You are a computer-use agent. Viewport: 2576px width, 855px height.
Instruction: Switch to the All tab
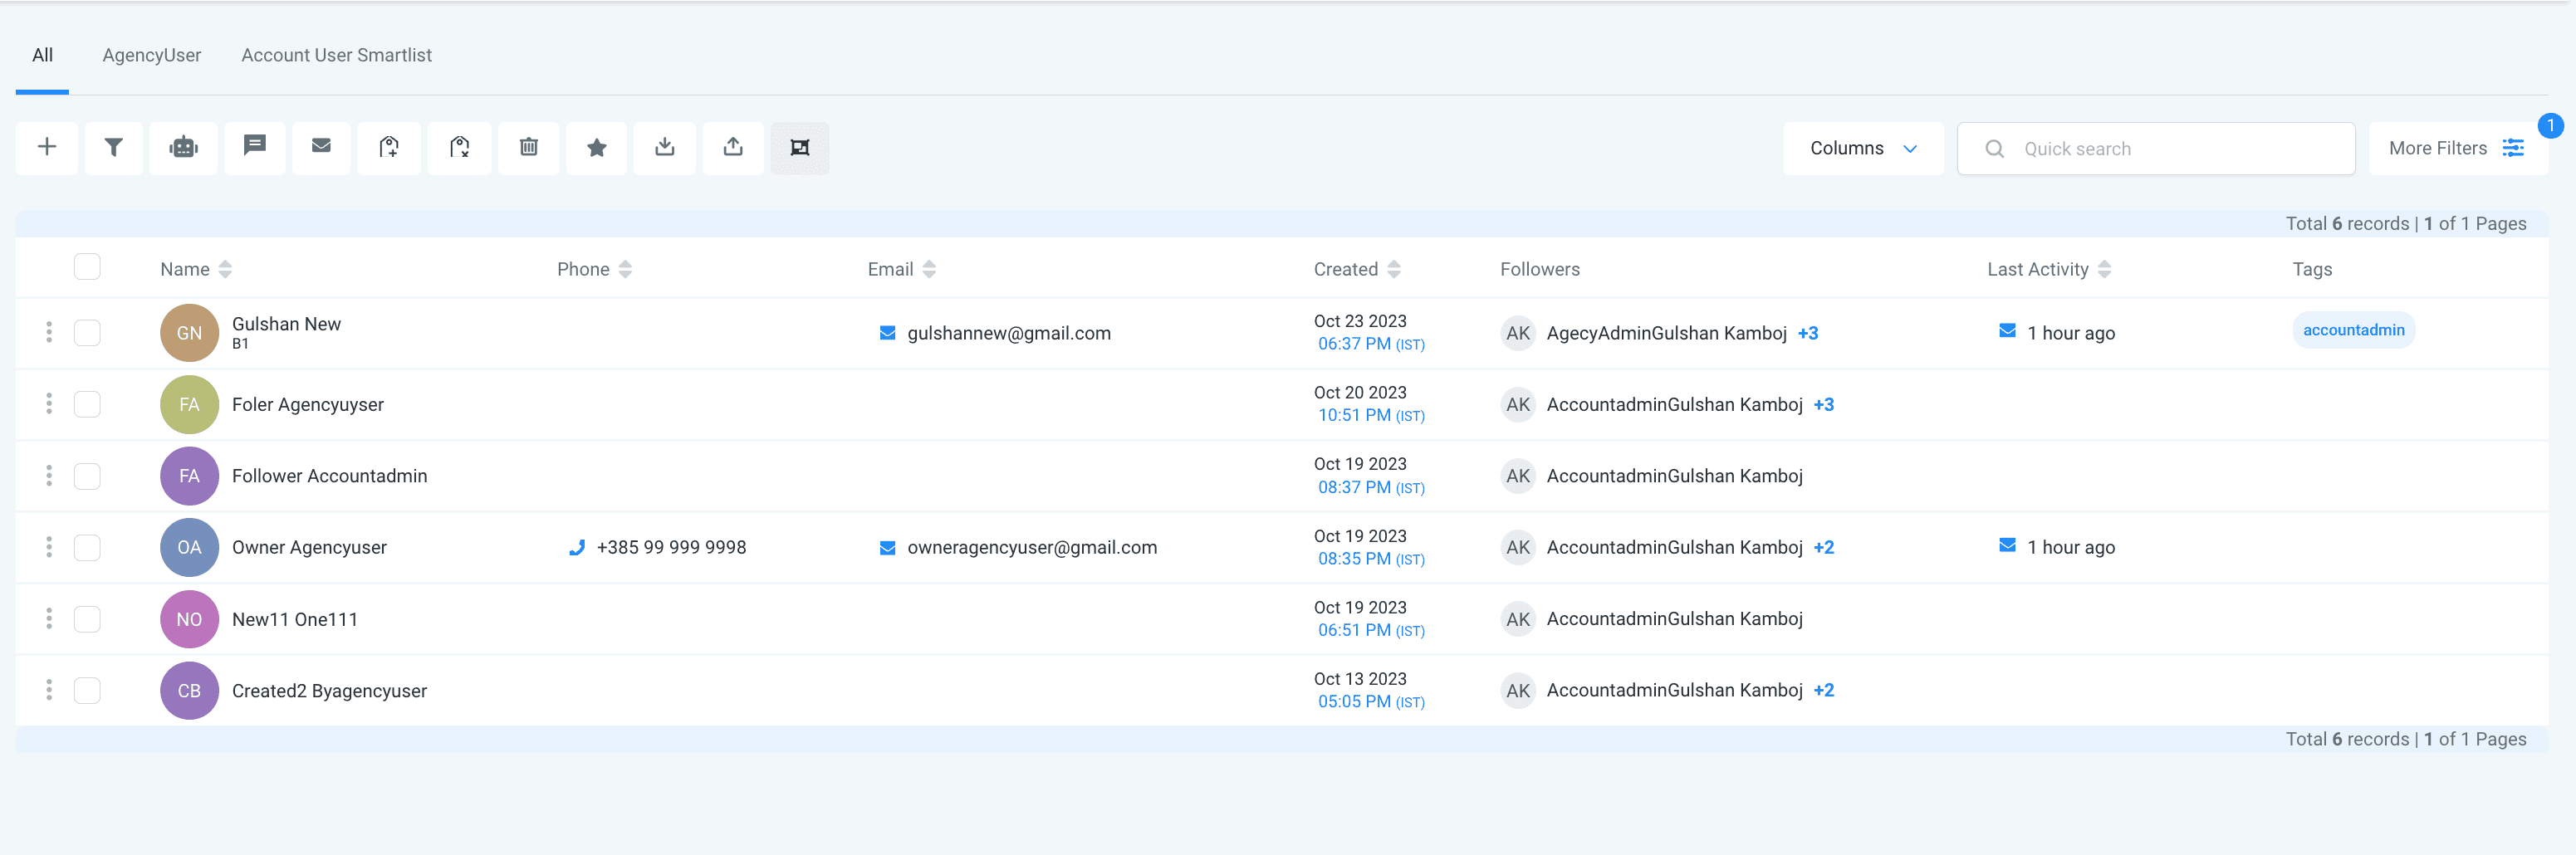pyautogui.click(x=42, y=55)
